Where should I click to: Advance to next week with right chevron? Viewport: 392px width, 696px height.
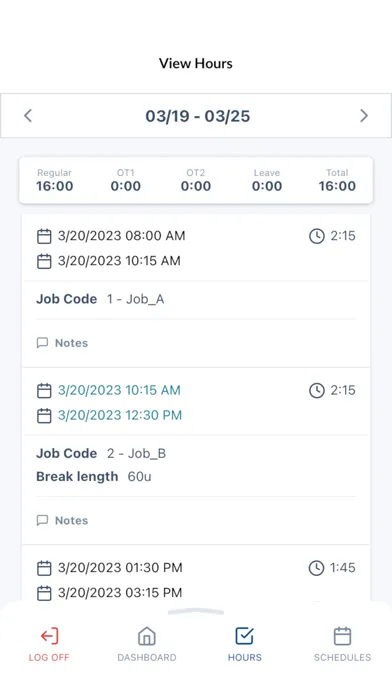[364, 116]
